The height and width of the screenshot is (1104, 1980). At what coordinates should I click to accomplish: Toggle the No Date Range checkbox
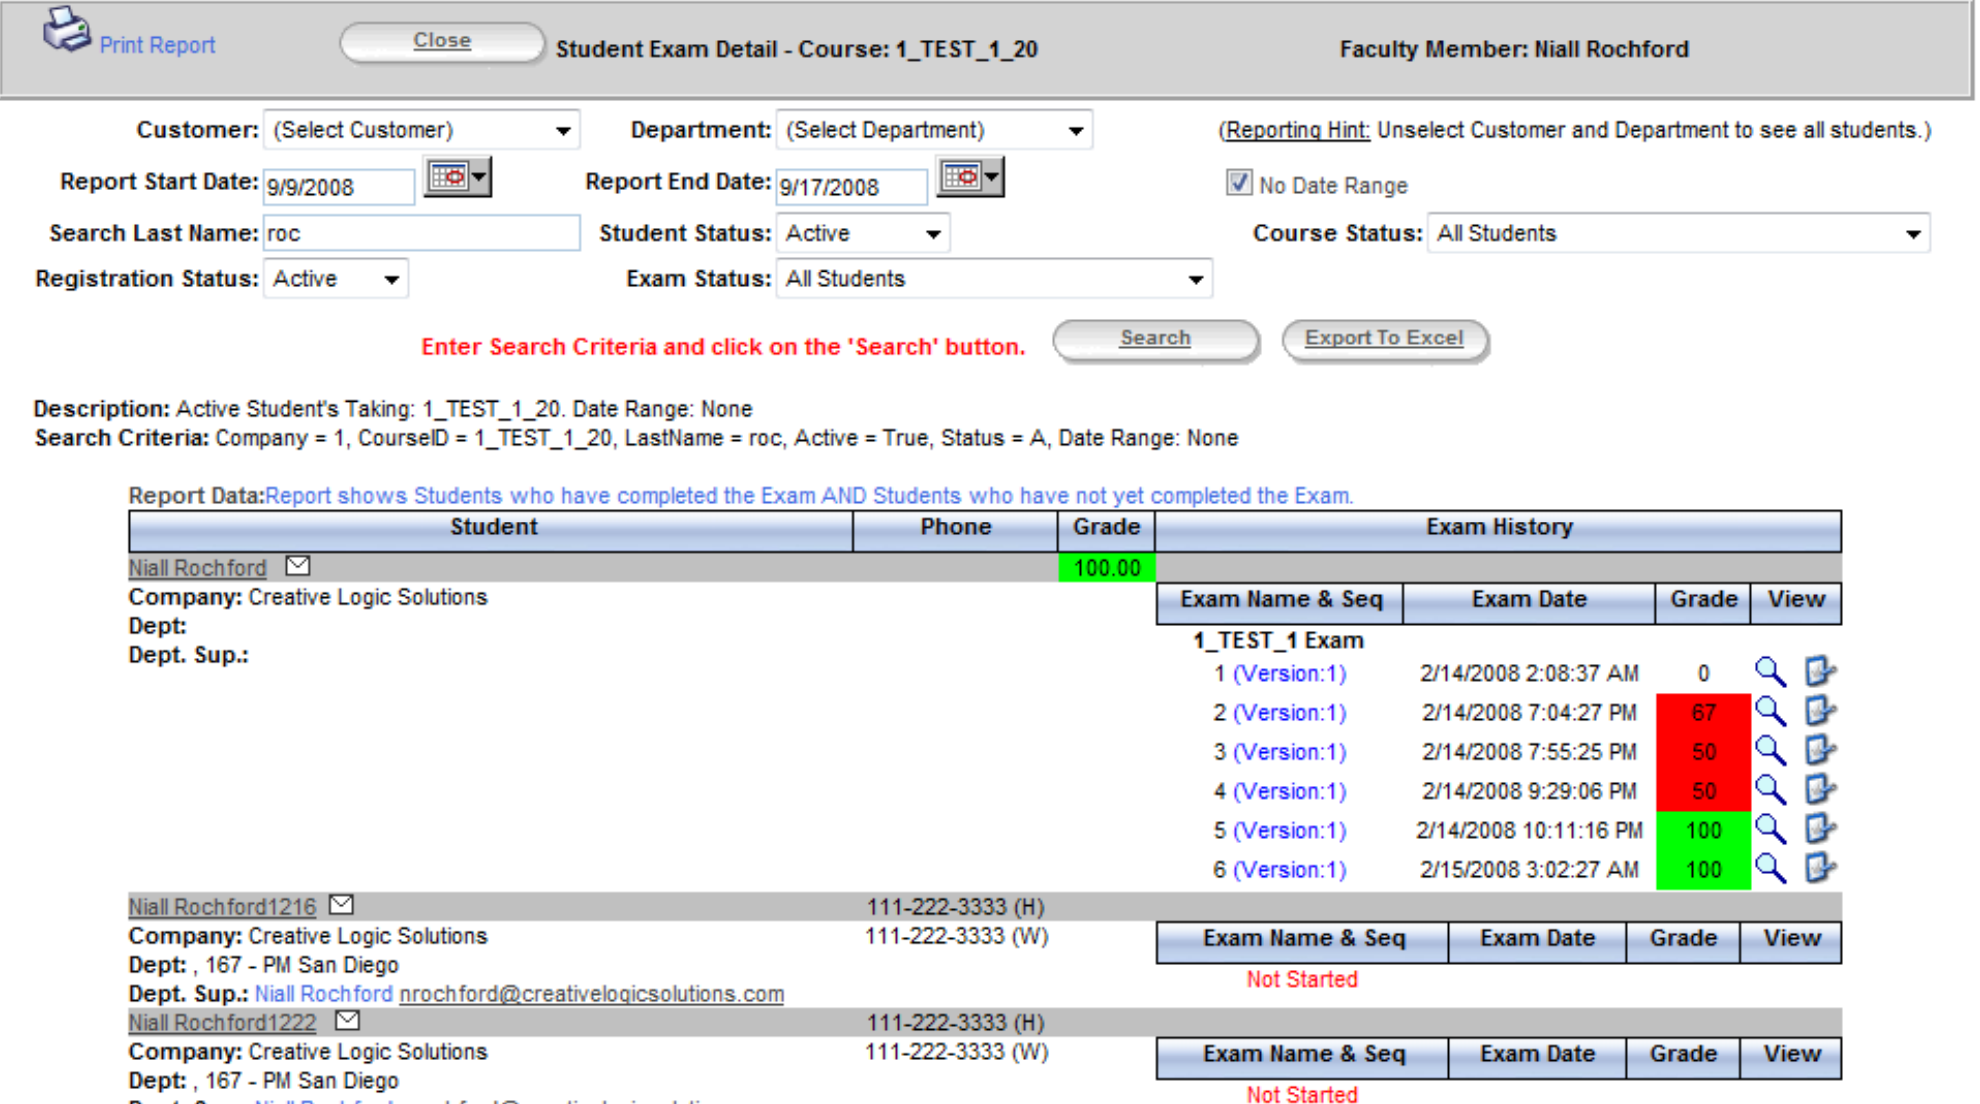coord(1239,183)
